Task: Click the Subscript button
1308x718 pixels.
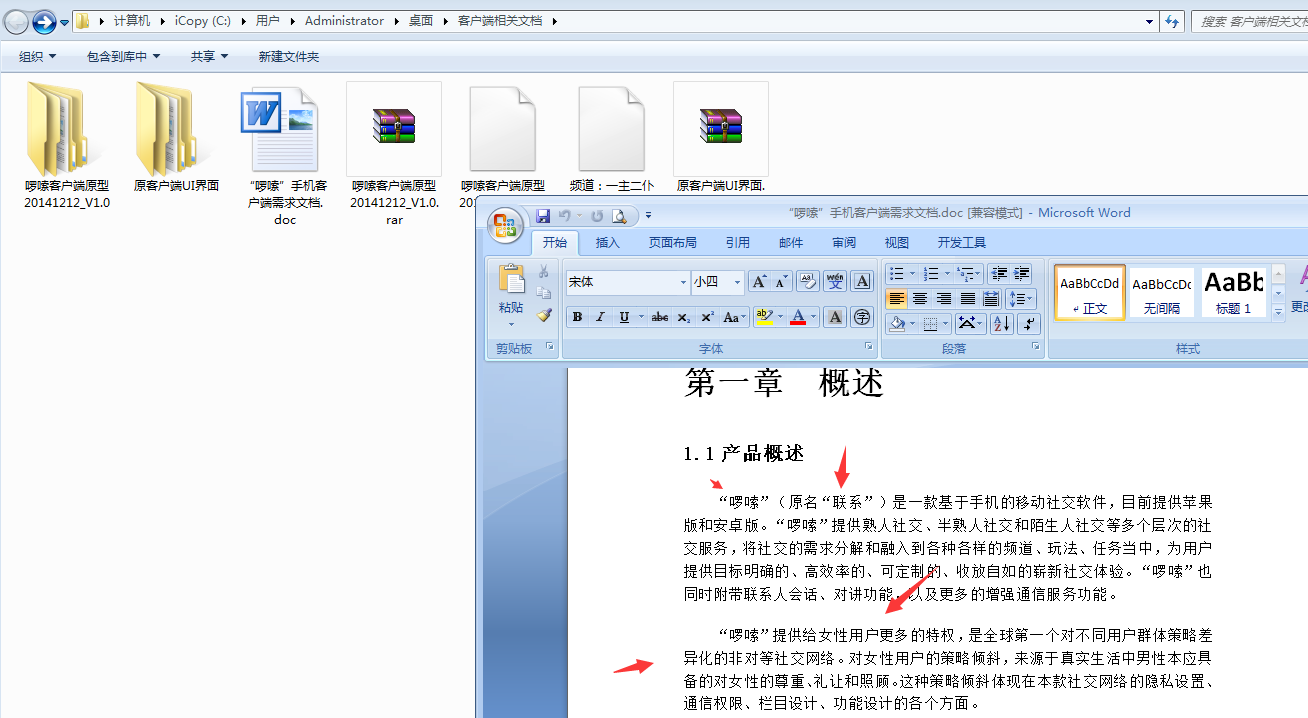Action: 683,317
